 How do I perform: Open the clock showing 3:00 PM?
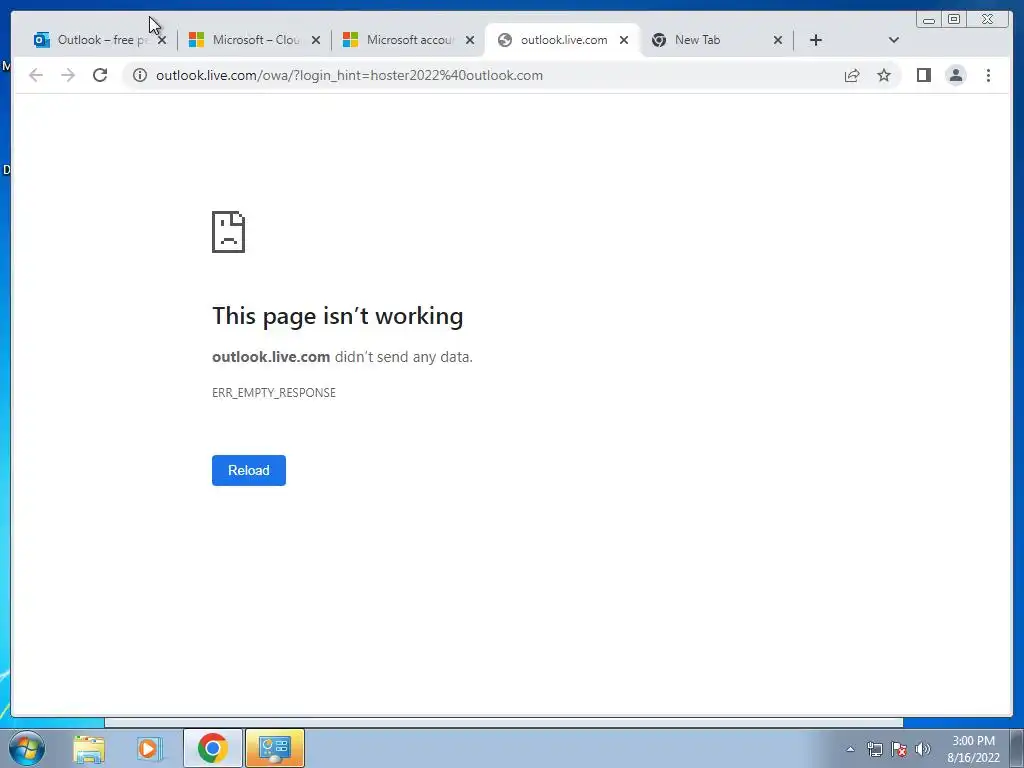(973, 749)
